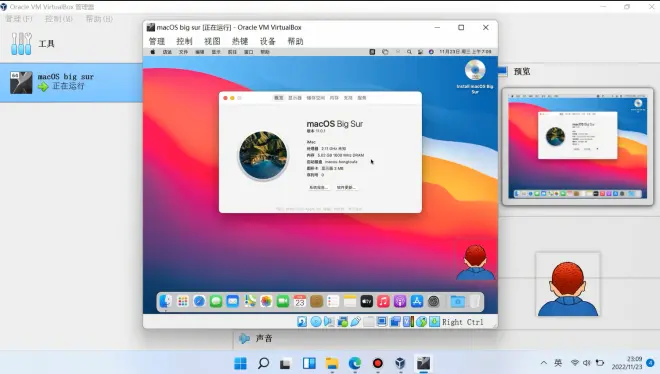Click the VM preview thumbnail
The width and height of the screenshot is (660, 374).
(x=578, y=146)
